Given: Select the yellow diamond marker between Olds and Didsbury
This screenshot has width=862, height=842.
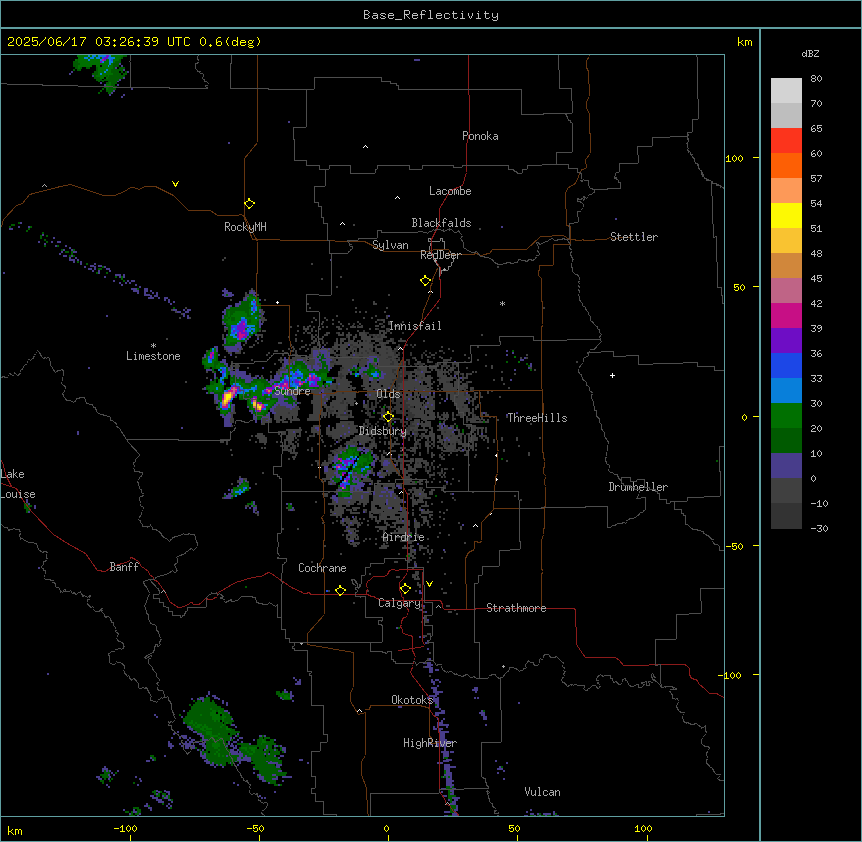Looking at the screenshot, I should (x=388, y=417).
